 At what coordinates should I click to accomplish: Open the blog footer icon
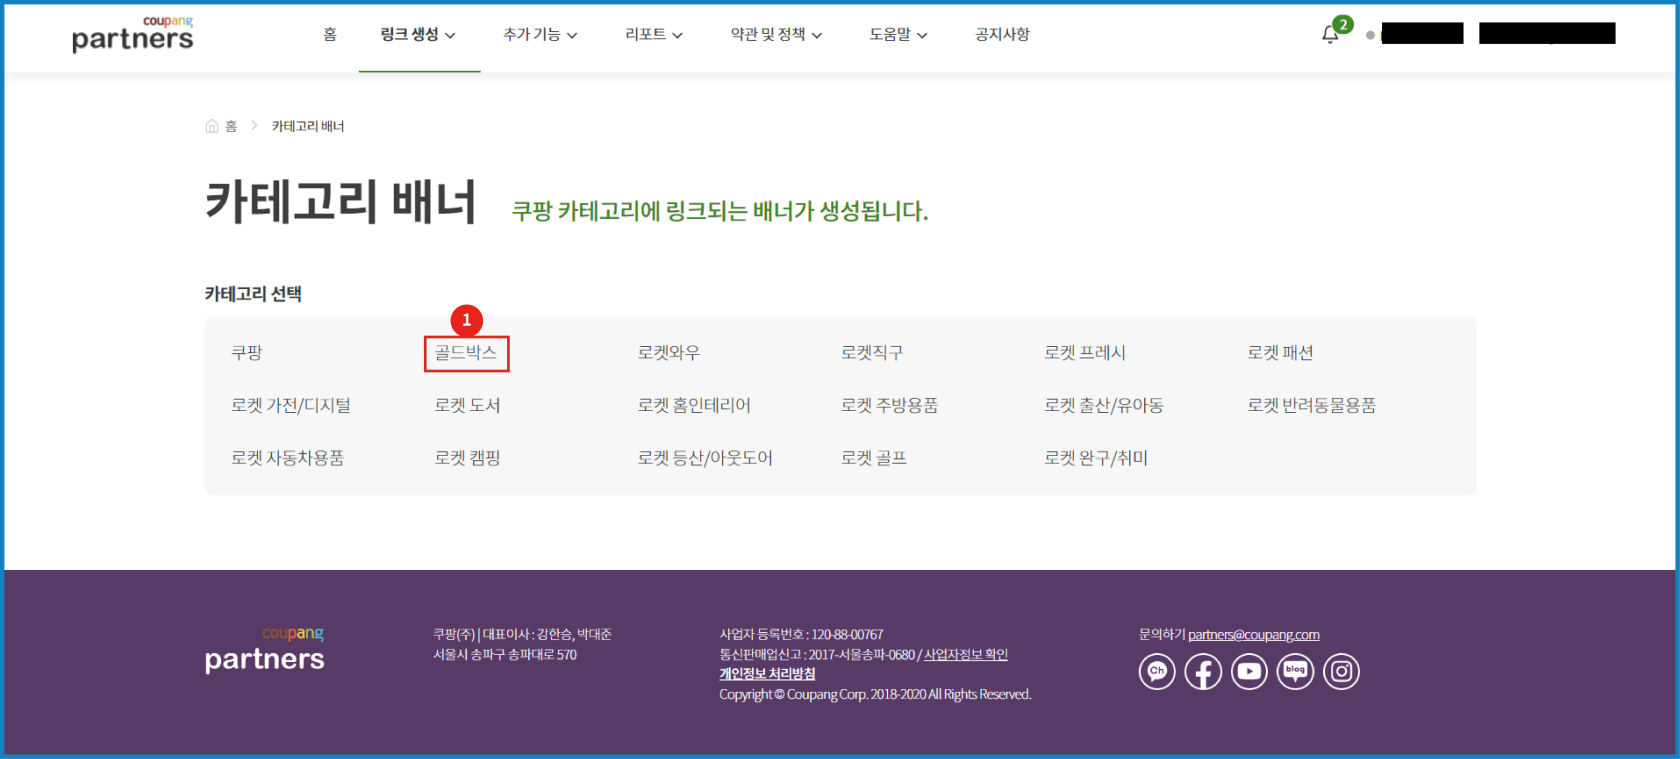click(1295, 671)
